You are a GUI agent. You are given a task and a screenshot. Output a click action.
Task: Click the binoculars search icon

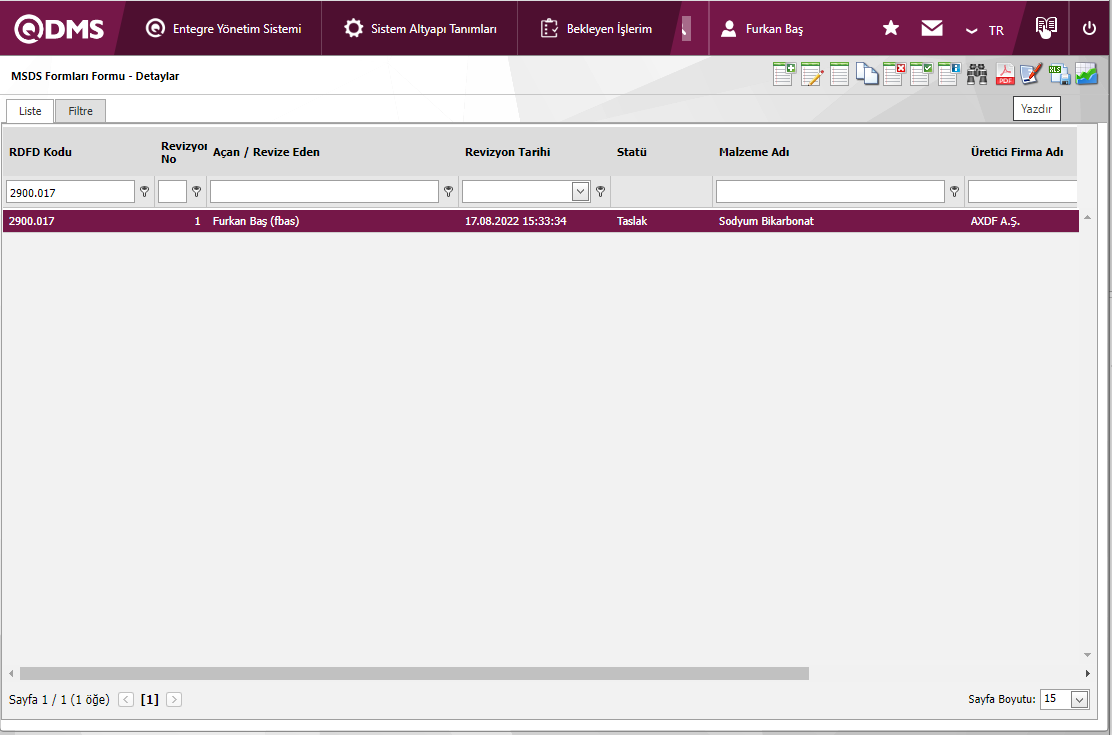(x=977, y=74)
